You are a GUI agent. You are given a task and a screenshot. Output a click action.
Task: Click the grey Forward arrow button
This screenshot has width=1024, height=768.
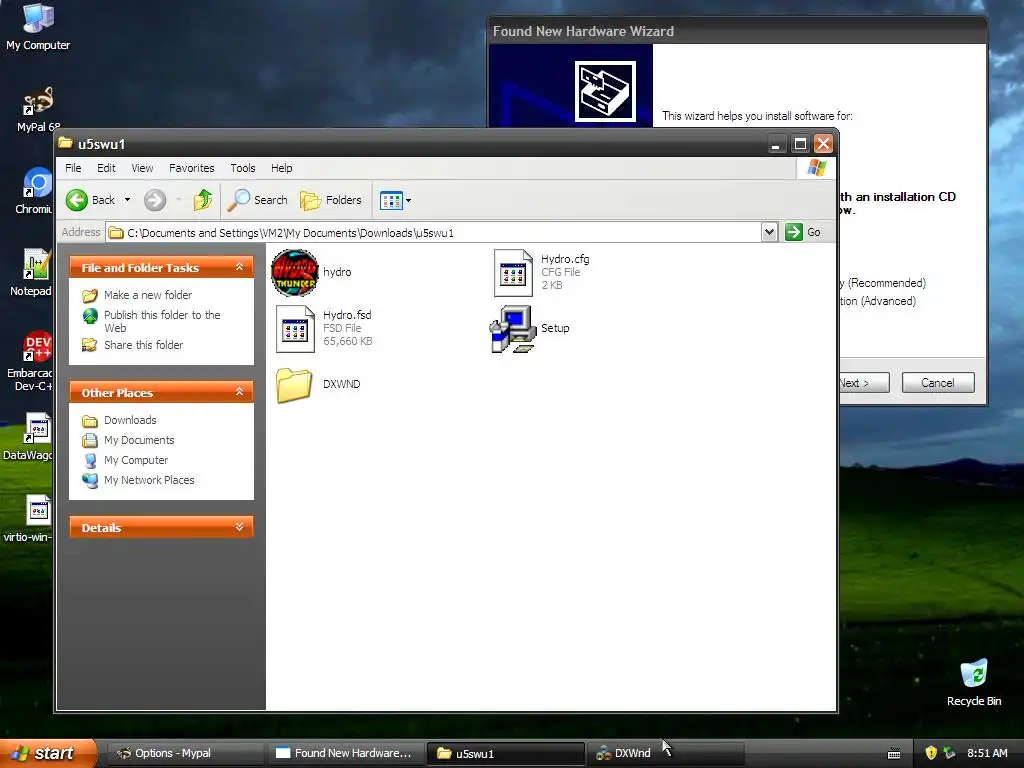(x=155, y=200)
